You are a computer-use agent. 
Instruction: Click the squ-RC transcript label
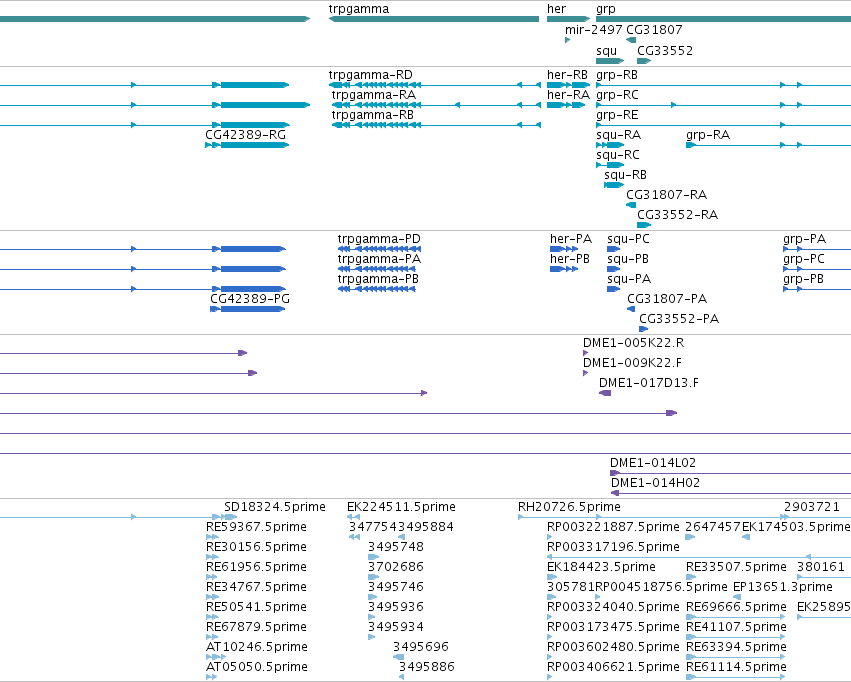[x=618, y=155]
